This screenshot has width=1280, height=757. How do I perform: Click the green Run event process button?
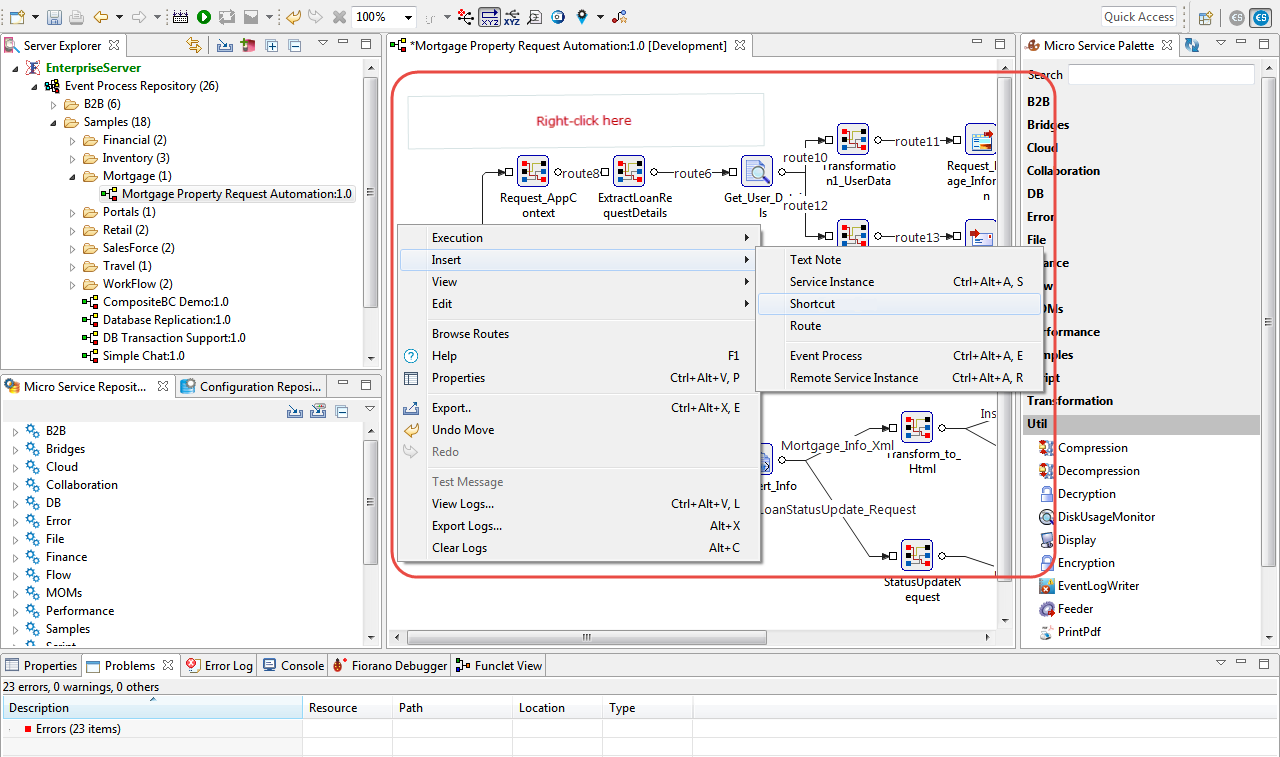tap(204, 17)
